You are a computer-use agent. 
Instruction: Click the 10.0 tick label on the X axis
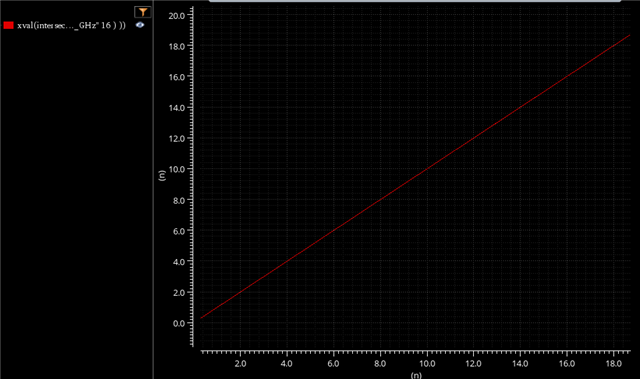[427, 363]
